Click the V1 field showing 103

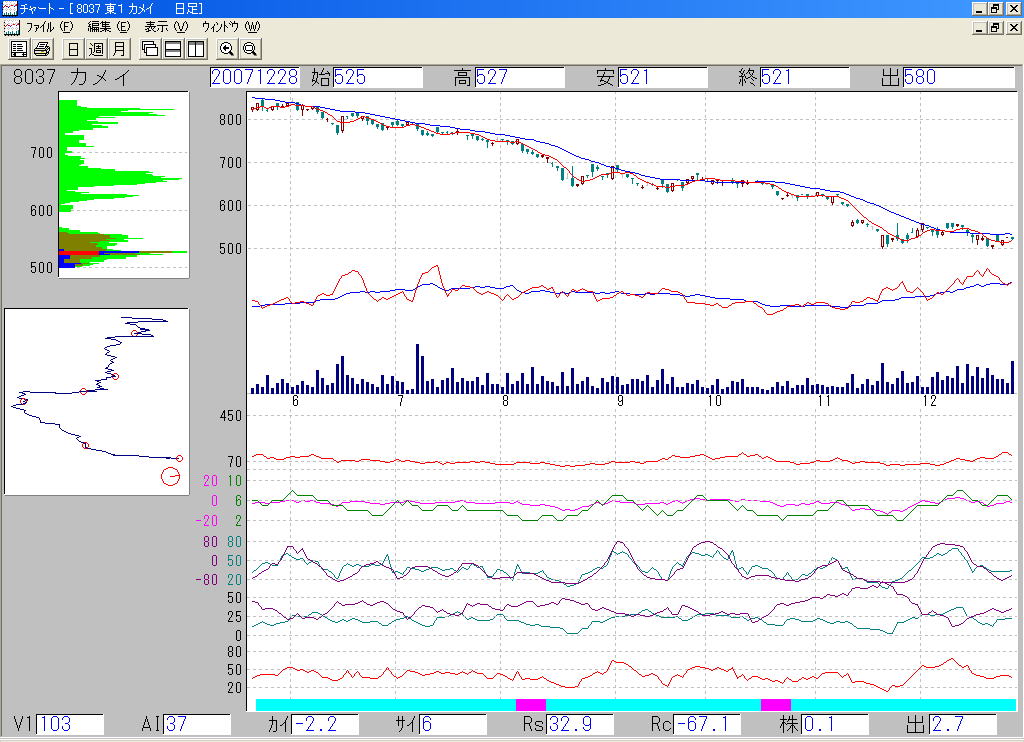(x=70, y=724)
